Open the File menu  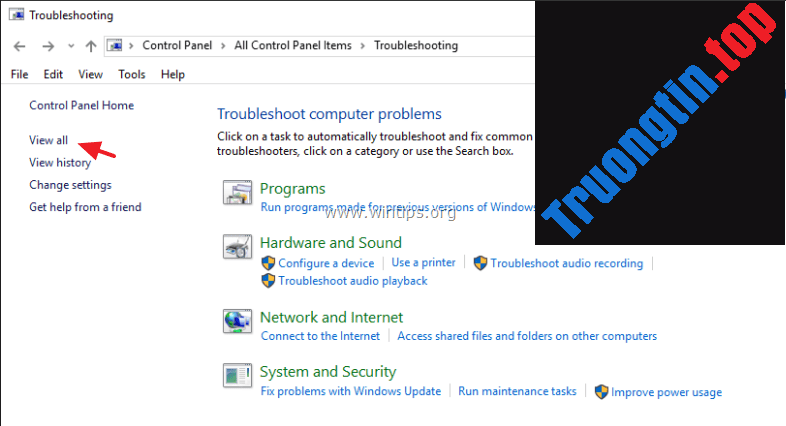click(19, 74)
